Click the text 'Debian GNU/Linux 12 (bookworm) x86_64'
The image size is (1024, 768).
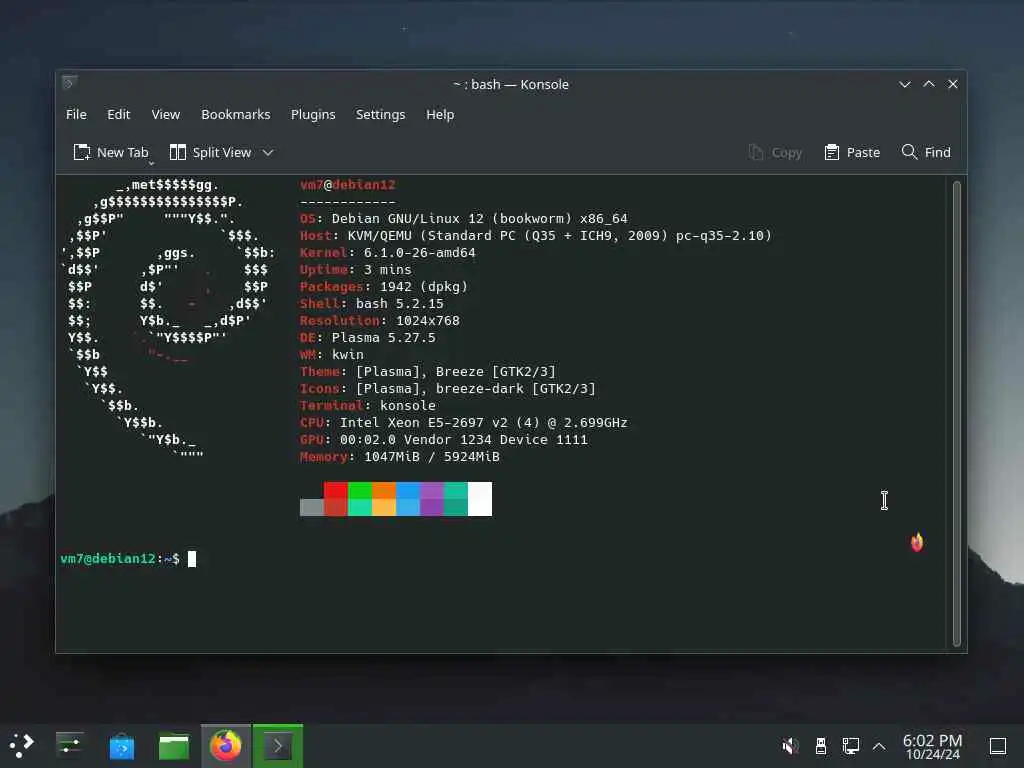point(479,219)
